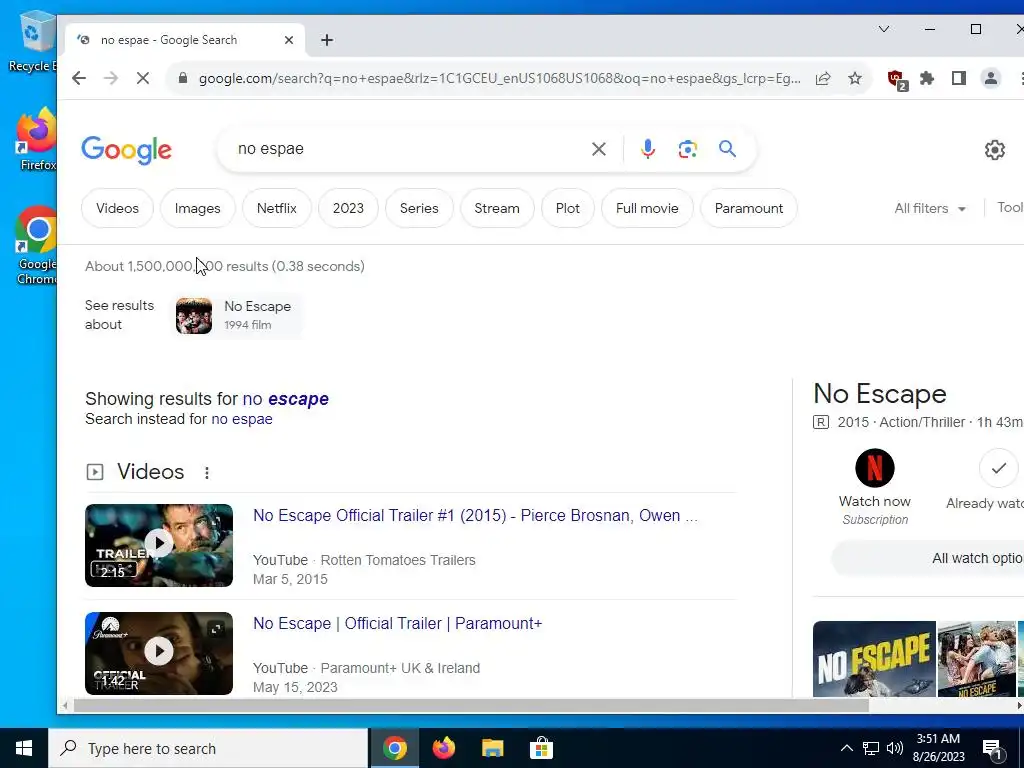The height and width of the screenshot is (768, 1024).
Task: Close the 'no espae - Google Search' tab
Action: (x=289, y=40)
